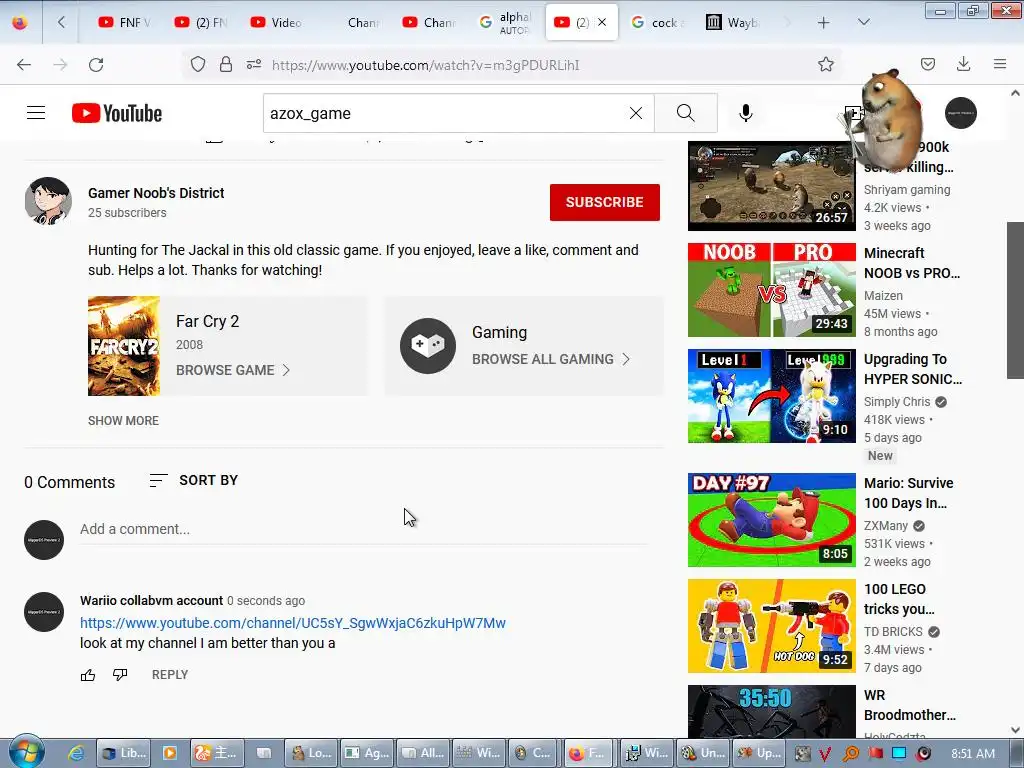
Task: Open Windows Start menu
Action: [26, 752]
